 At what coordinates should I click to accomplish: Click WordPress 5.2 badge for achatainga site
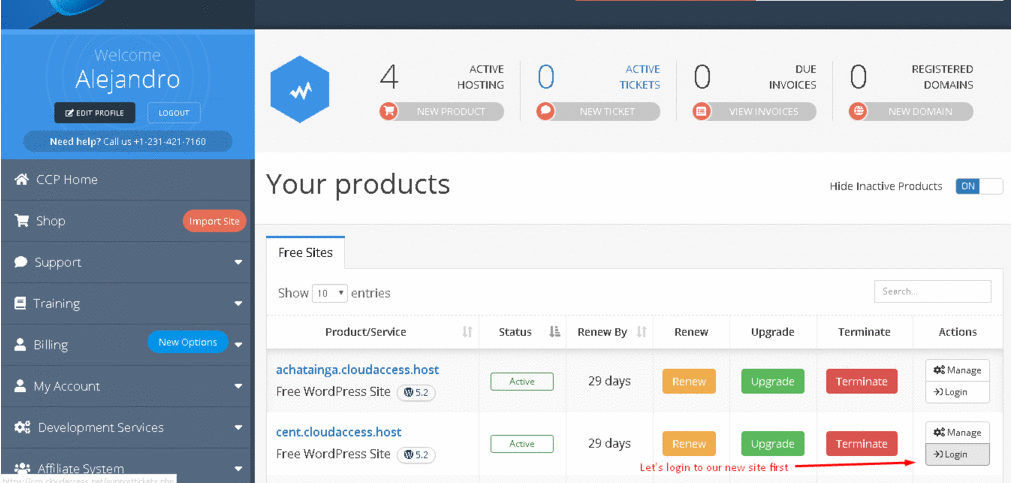point(416,393)
